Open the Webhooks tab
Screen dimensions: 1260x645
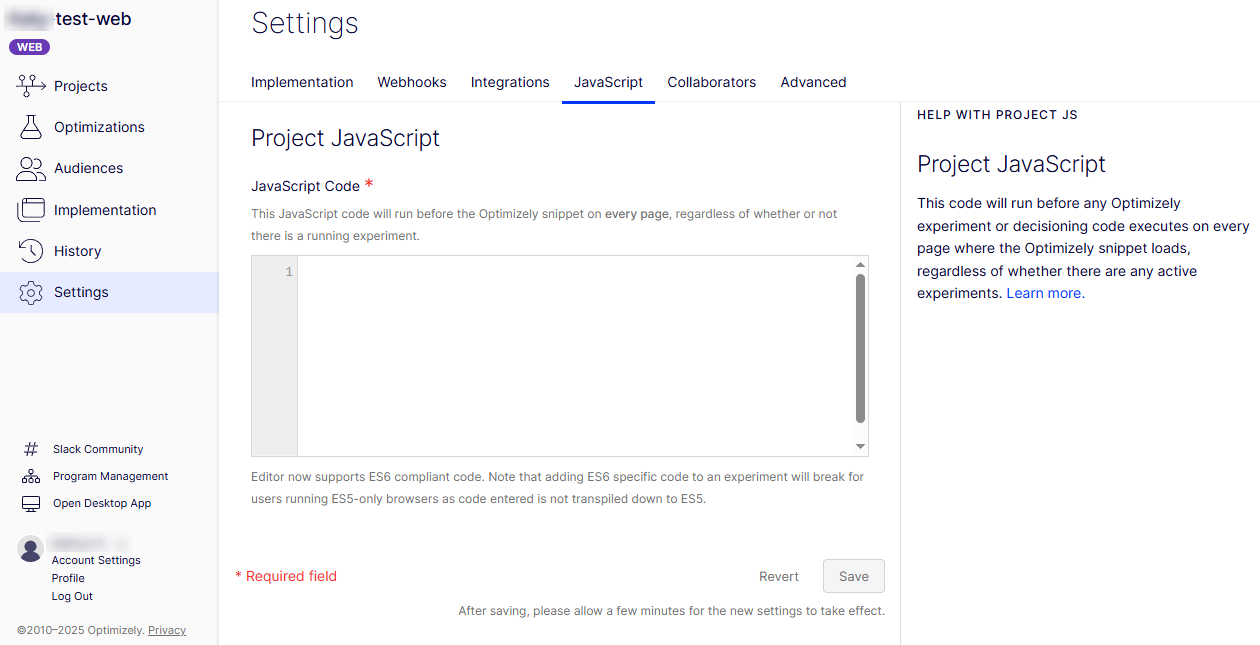pos(412,82)
